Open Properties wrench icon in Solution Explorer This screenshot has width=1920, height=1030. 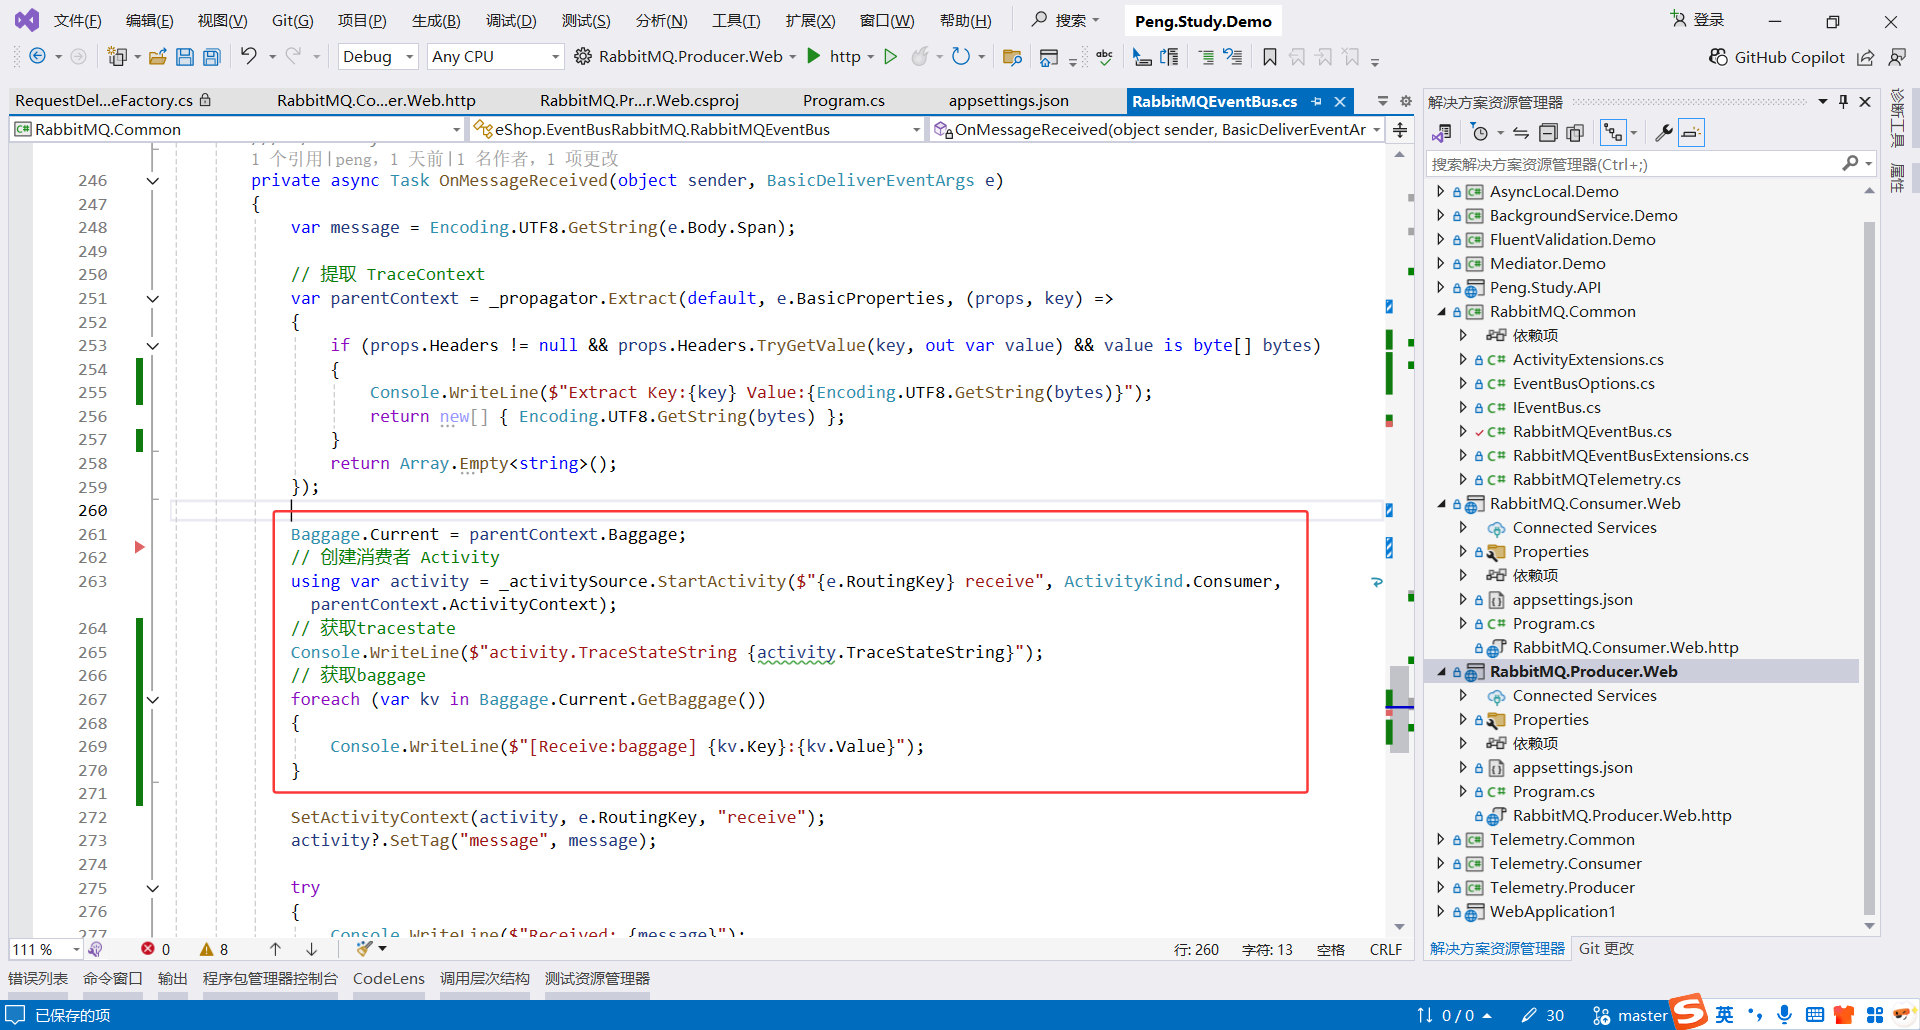tap(1664, 133)
